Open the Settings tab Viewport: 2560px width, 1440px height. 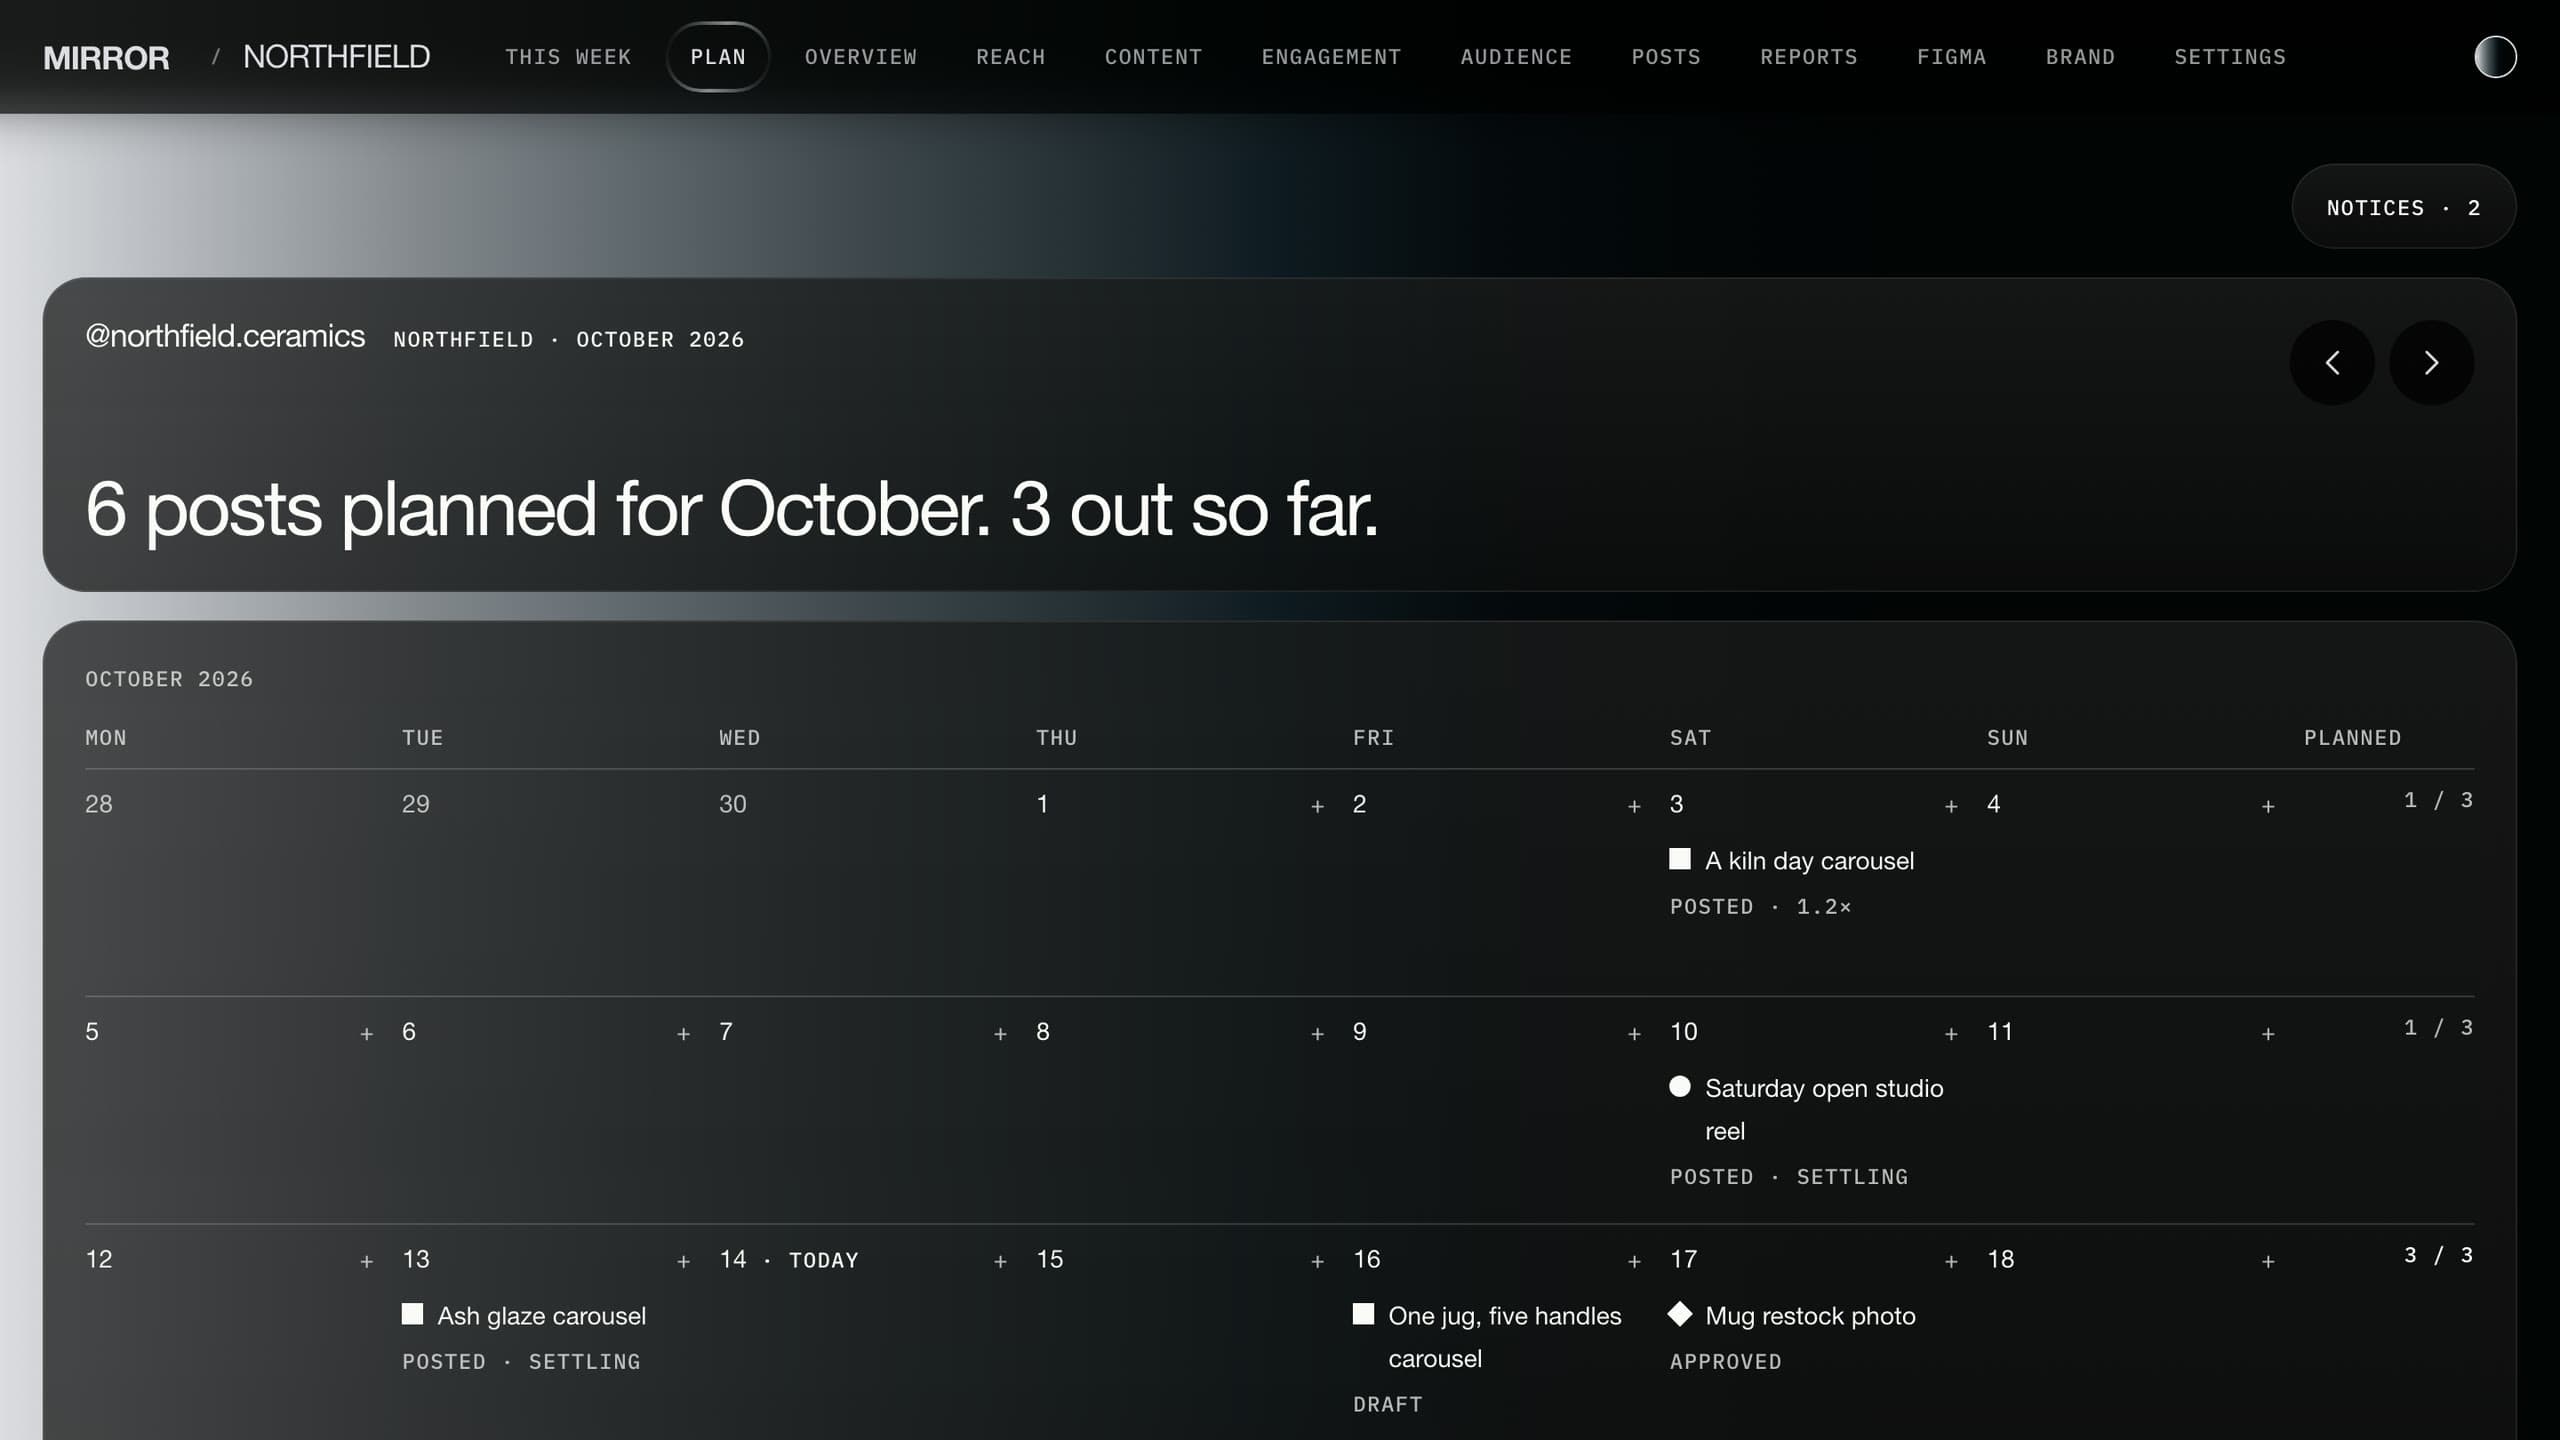coord(2230,57)
